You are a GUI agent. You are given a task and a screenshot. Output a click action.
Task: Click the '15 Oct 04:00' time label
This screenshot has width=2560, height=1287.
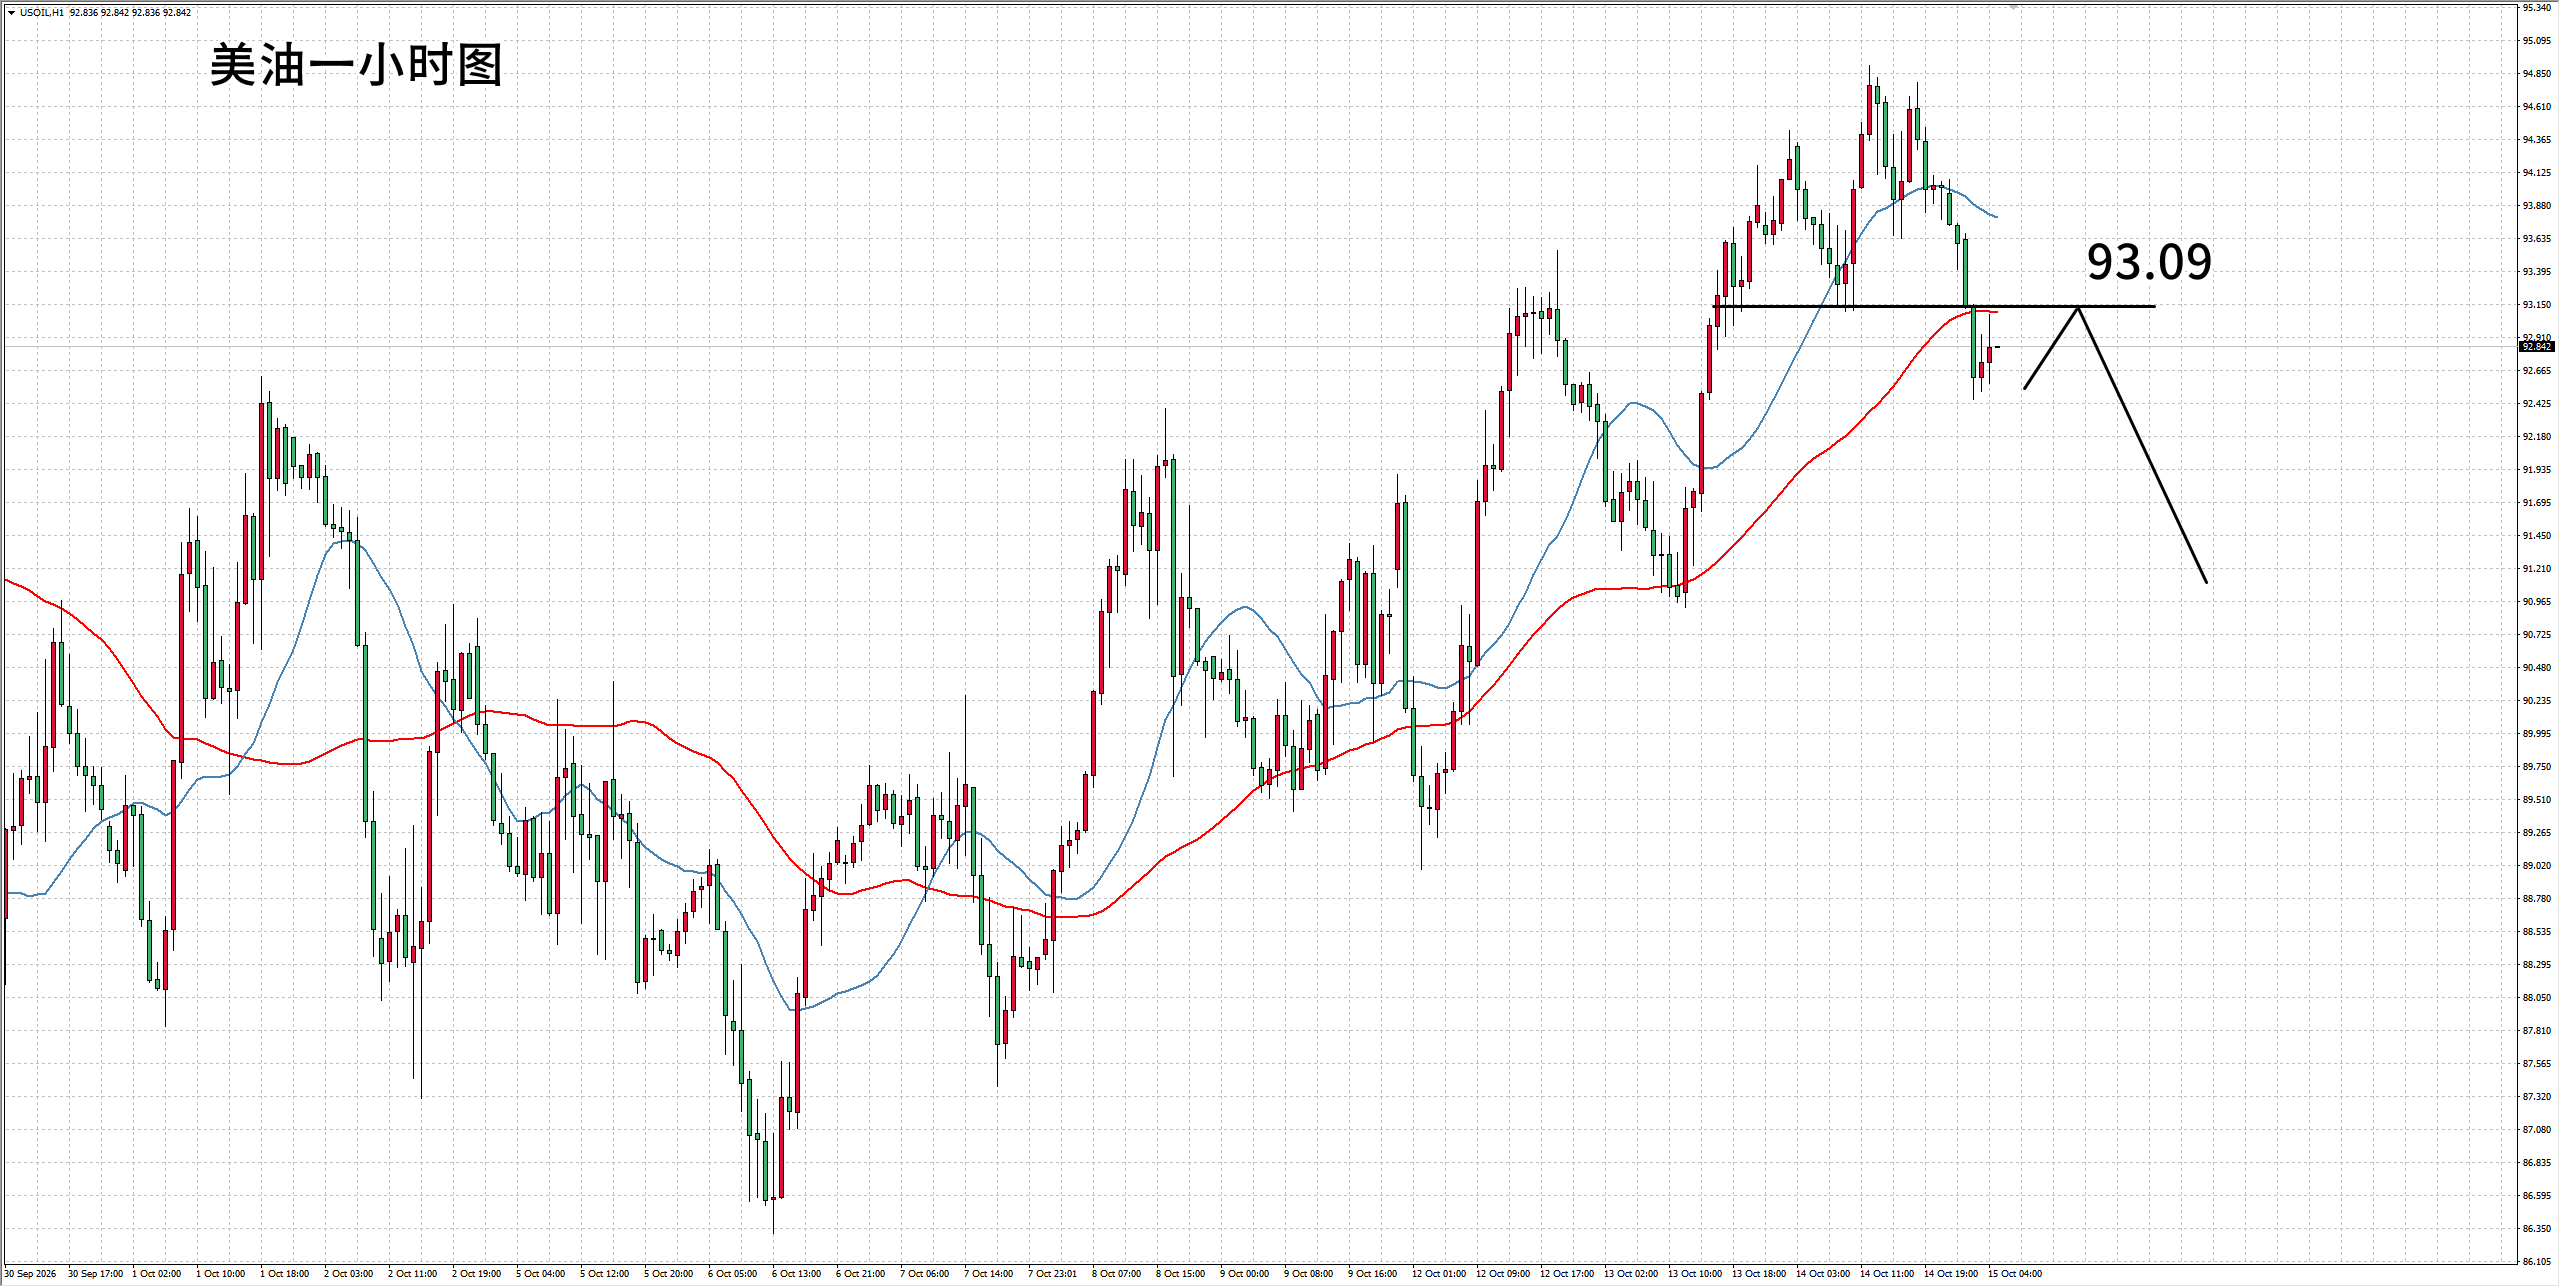click(2015, 1273)
